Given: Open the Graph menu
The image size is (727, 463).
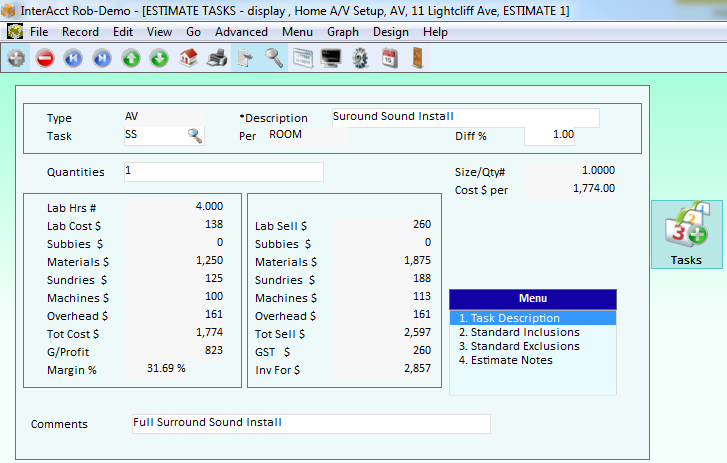Looking at the screenshot, I should [343, 32].
